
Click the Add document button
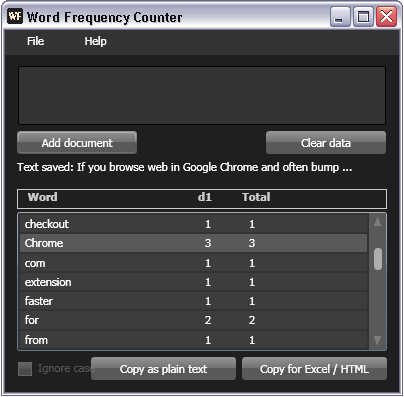77,143
